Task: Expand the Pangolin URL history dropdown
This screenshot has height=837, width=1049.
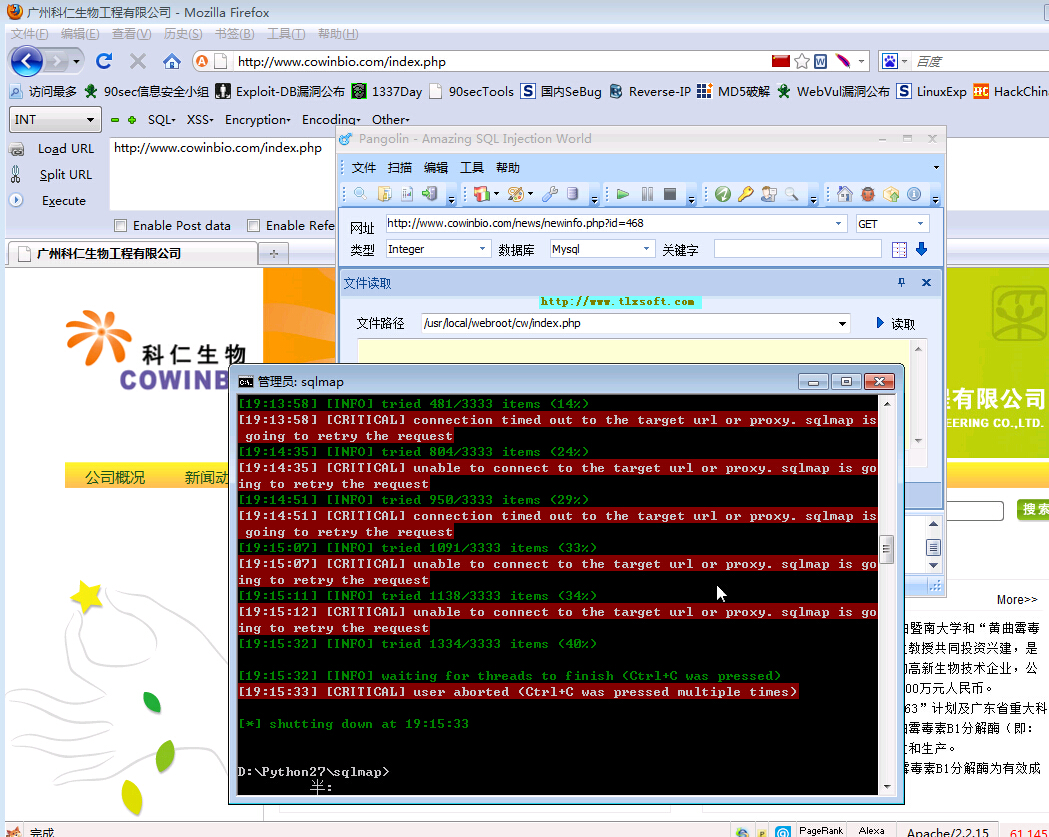Action: click(x=838, y=223)
